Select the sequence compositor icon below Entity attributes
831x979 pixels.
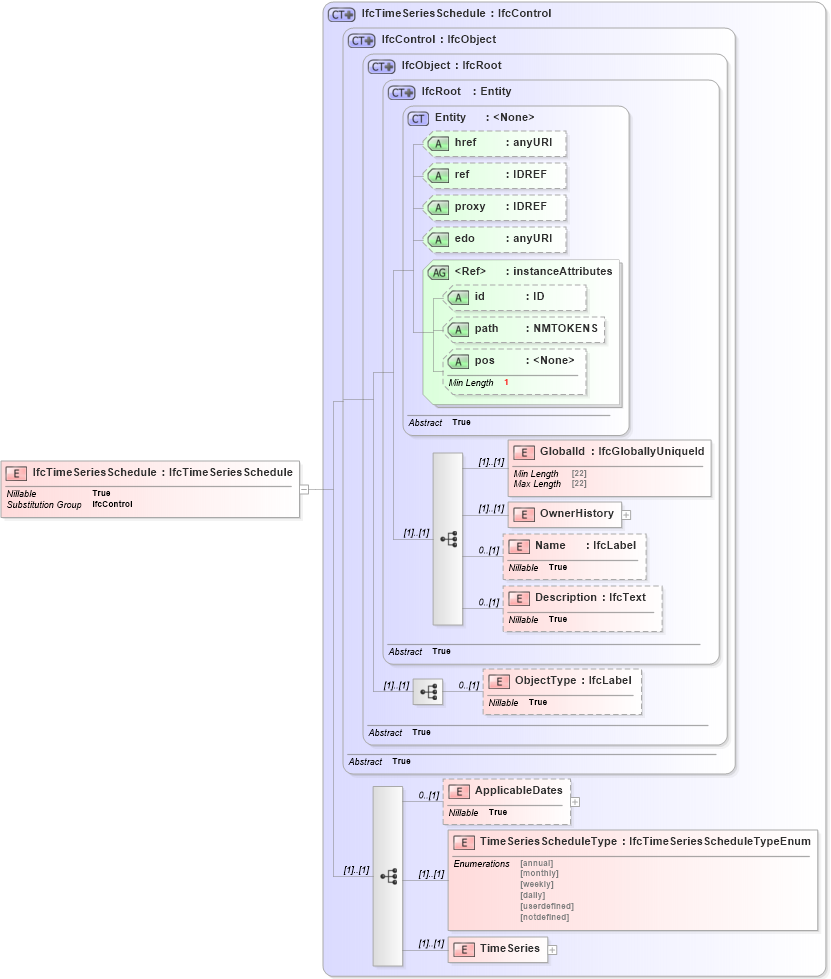[x=447, y=537]
